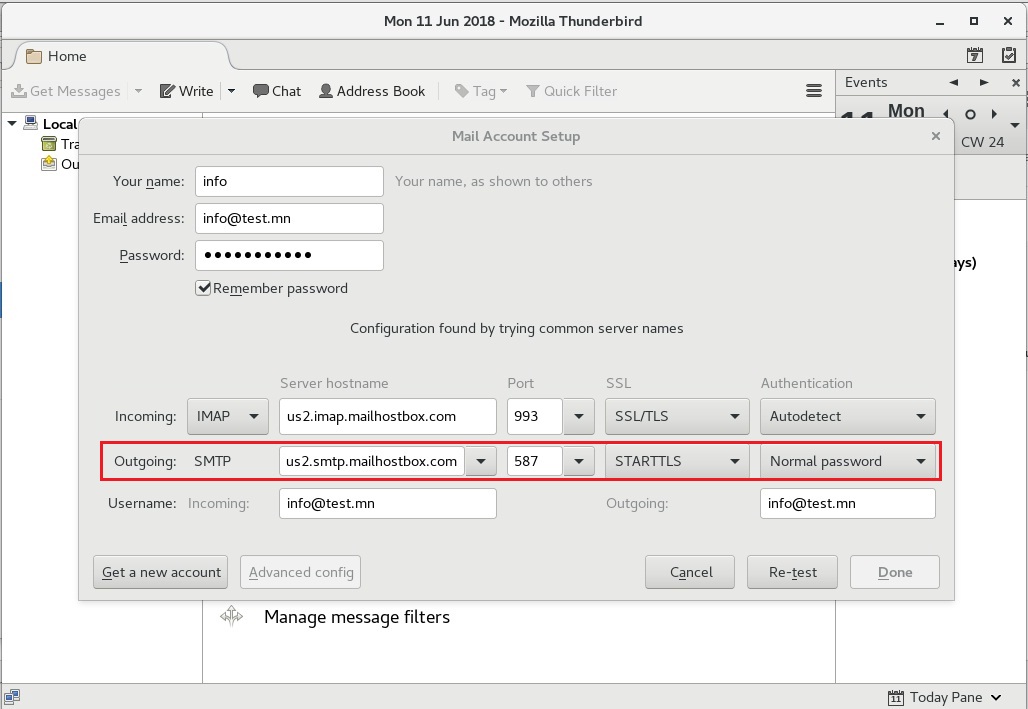The image size is (1028, 709).
Task: Collapse the Local Folders tree
Action: point(12,123)
